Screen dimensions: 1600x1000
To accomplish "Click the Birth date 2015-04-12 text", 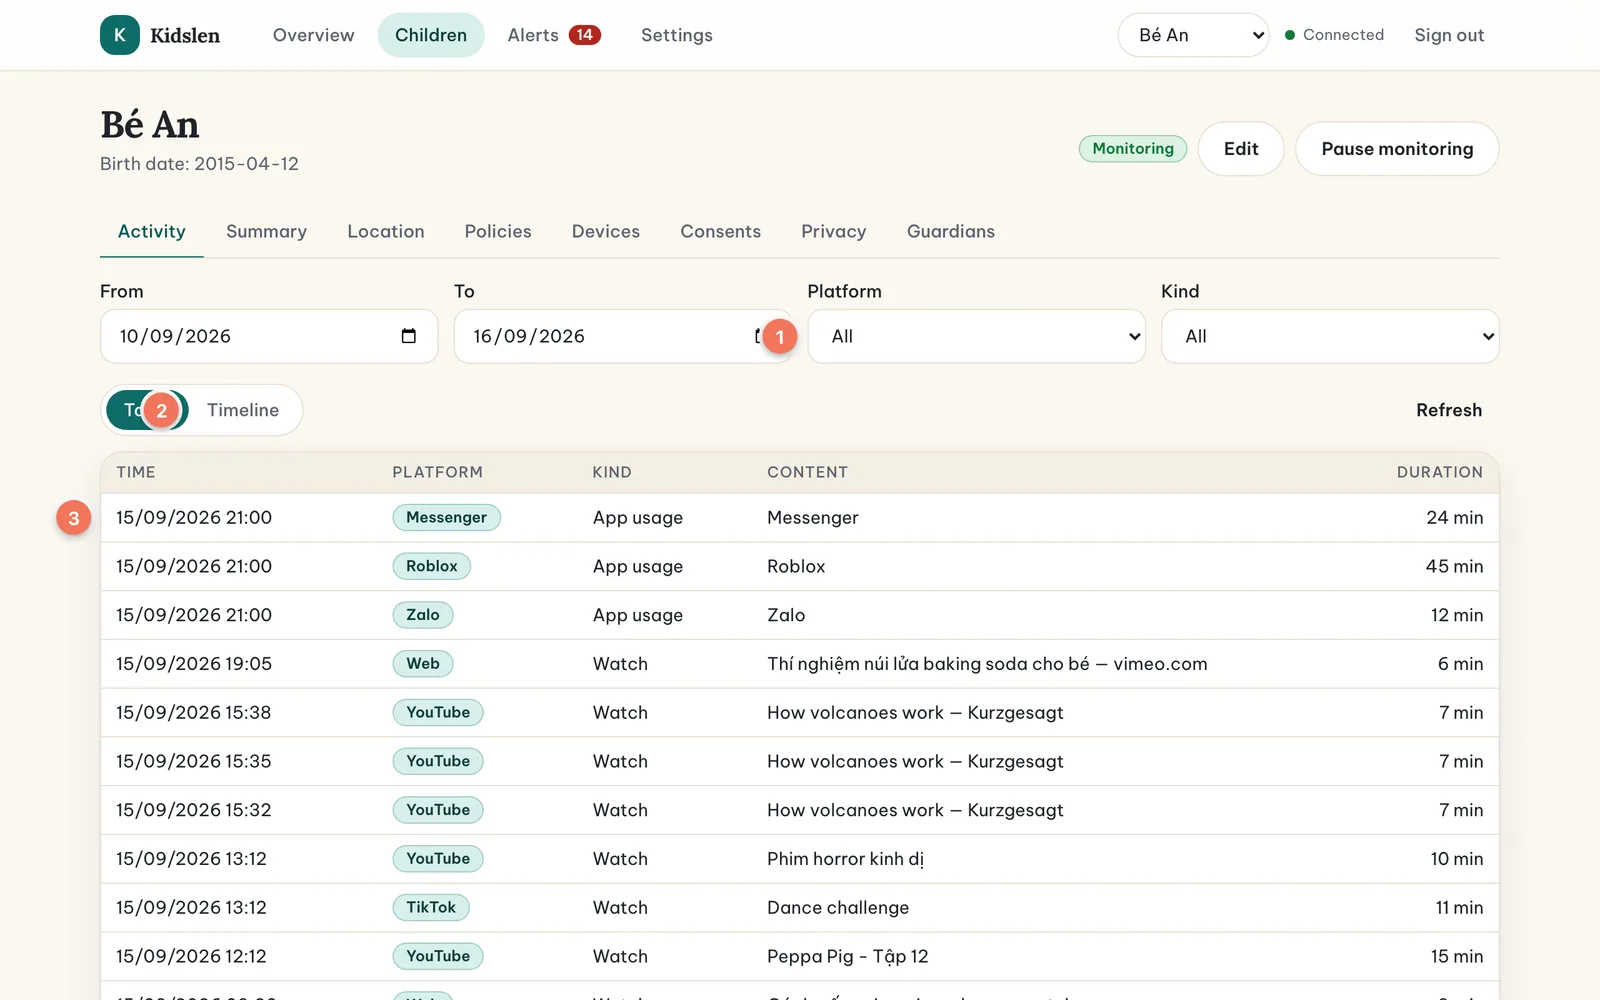I will 199,164.
